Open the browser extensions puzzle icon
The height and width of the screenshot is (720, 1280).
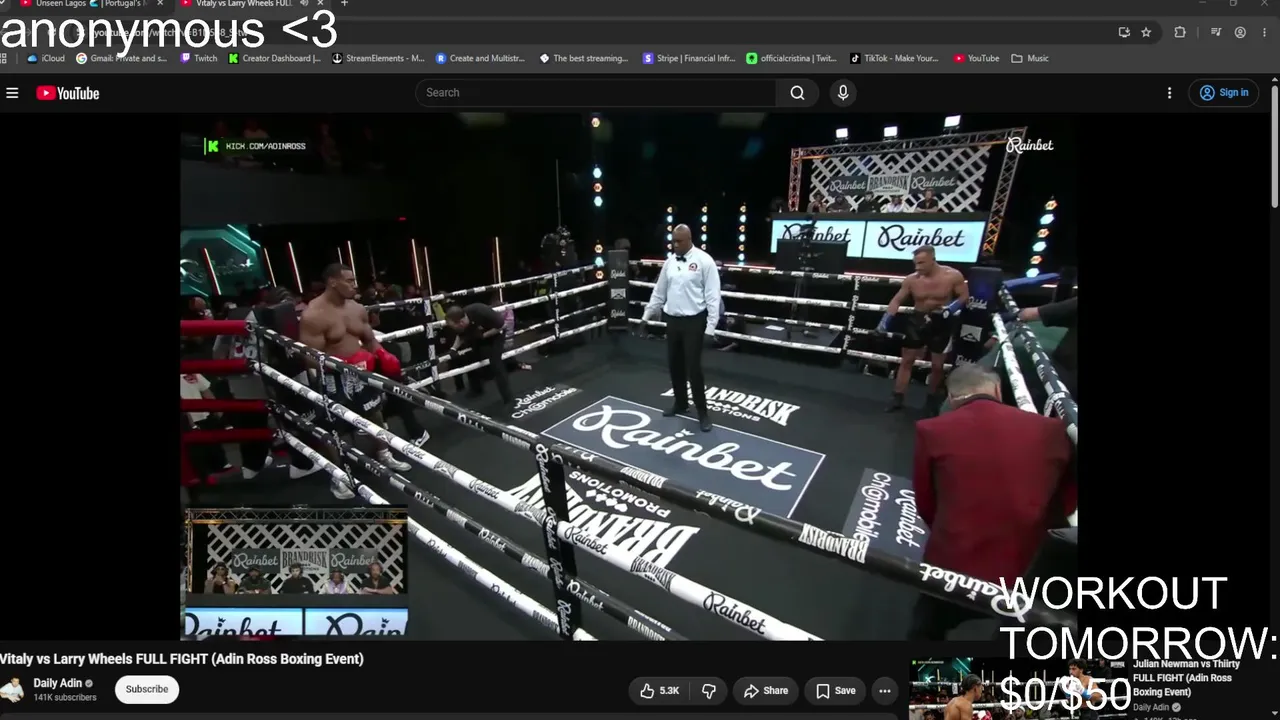(x=1180, y=32)
